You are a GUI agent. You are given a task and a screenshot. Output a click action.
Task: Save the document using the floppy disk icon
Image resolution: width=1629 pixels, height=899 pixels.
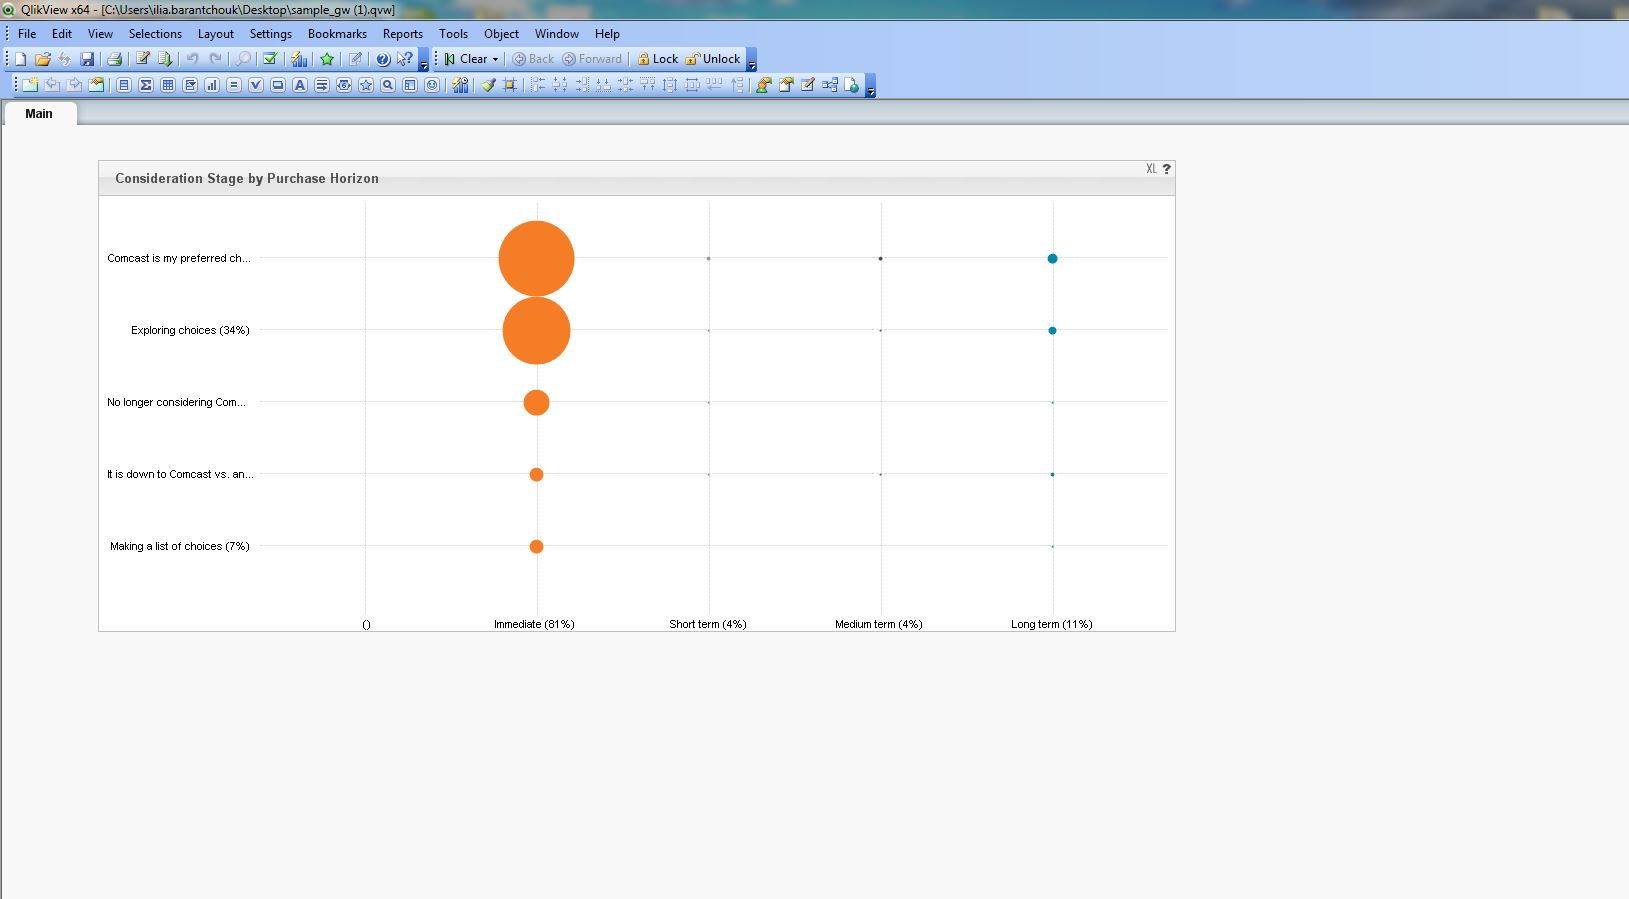[x=87, y=59]
